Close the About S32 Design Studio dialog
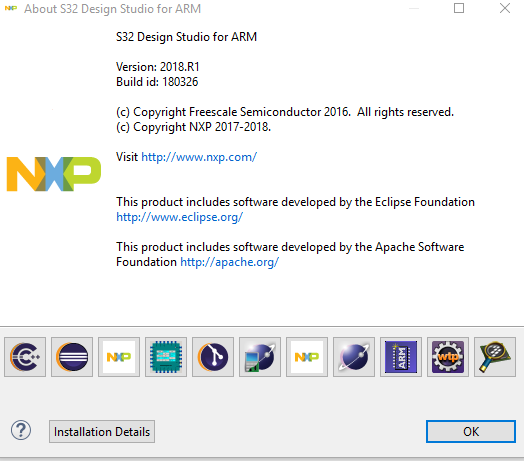The width and height of the screenshot is (524, 461). coord(505,8)
